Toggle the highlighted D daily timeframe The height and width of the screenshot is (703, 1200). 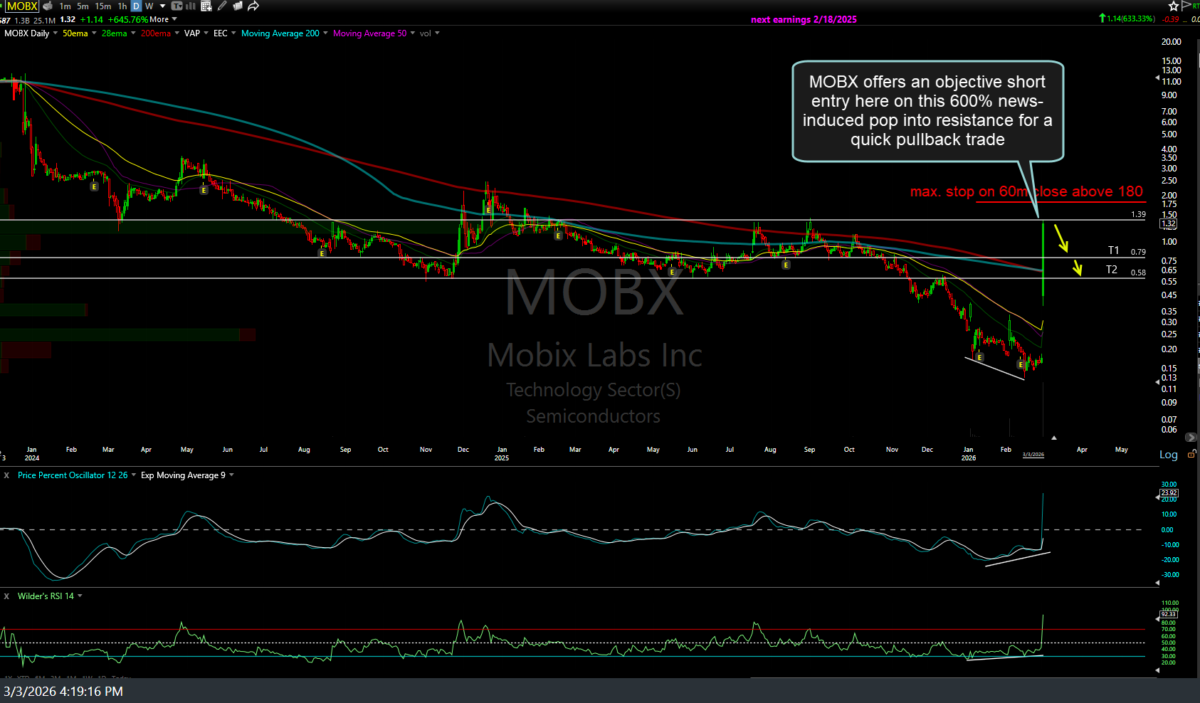coord(135,6)
